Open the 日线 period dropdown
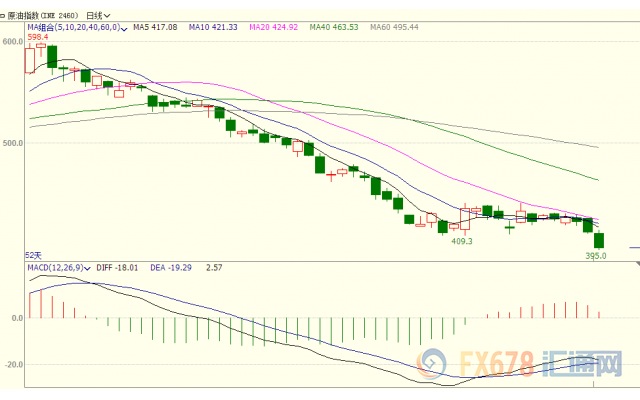This screenshot has width=640, height=400. [98, 16]
